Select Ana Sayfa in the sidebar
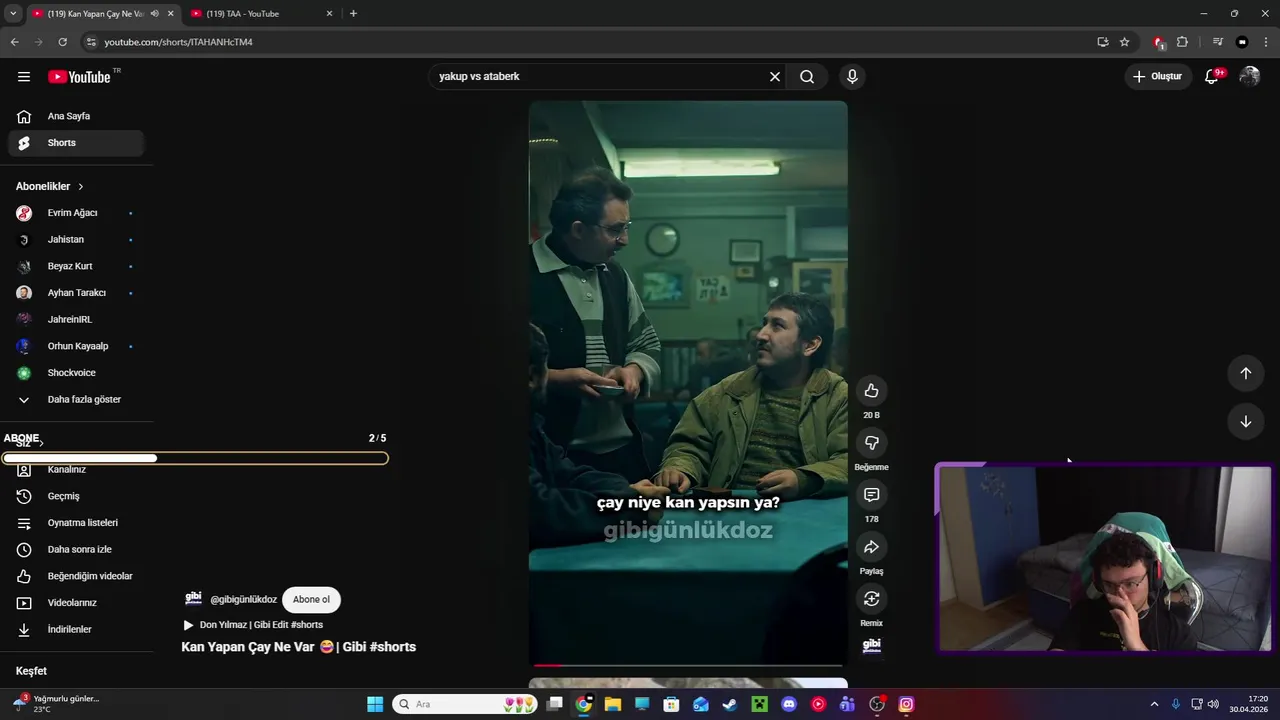 [76, 117]
